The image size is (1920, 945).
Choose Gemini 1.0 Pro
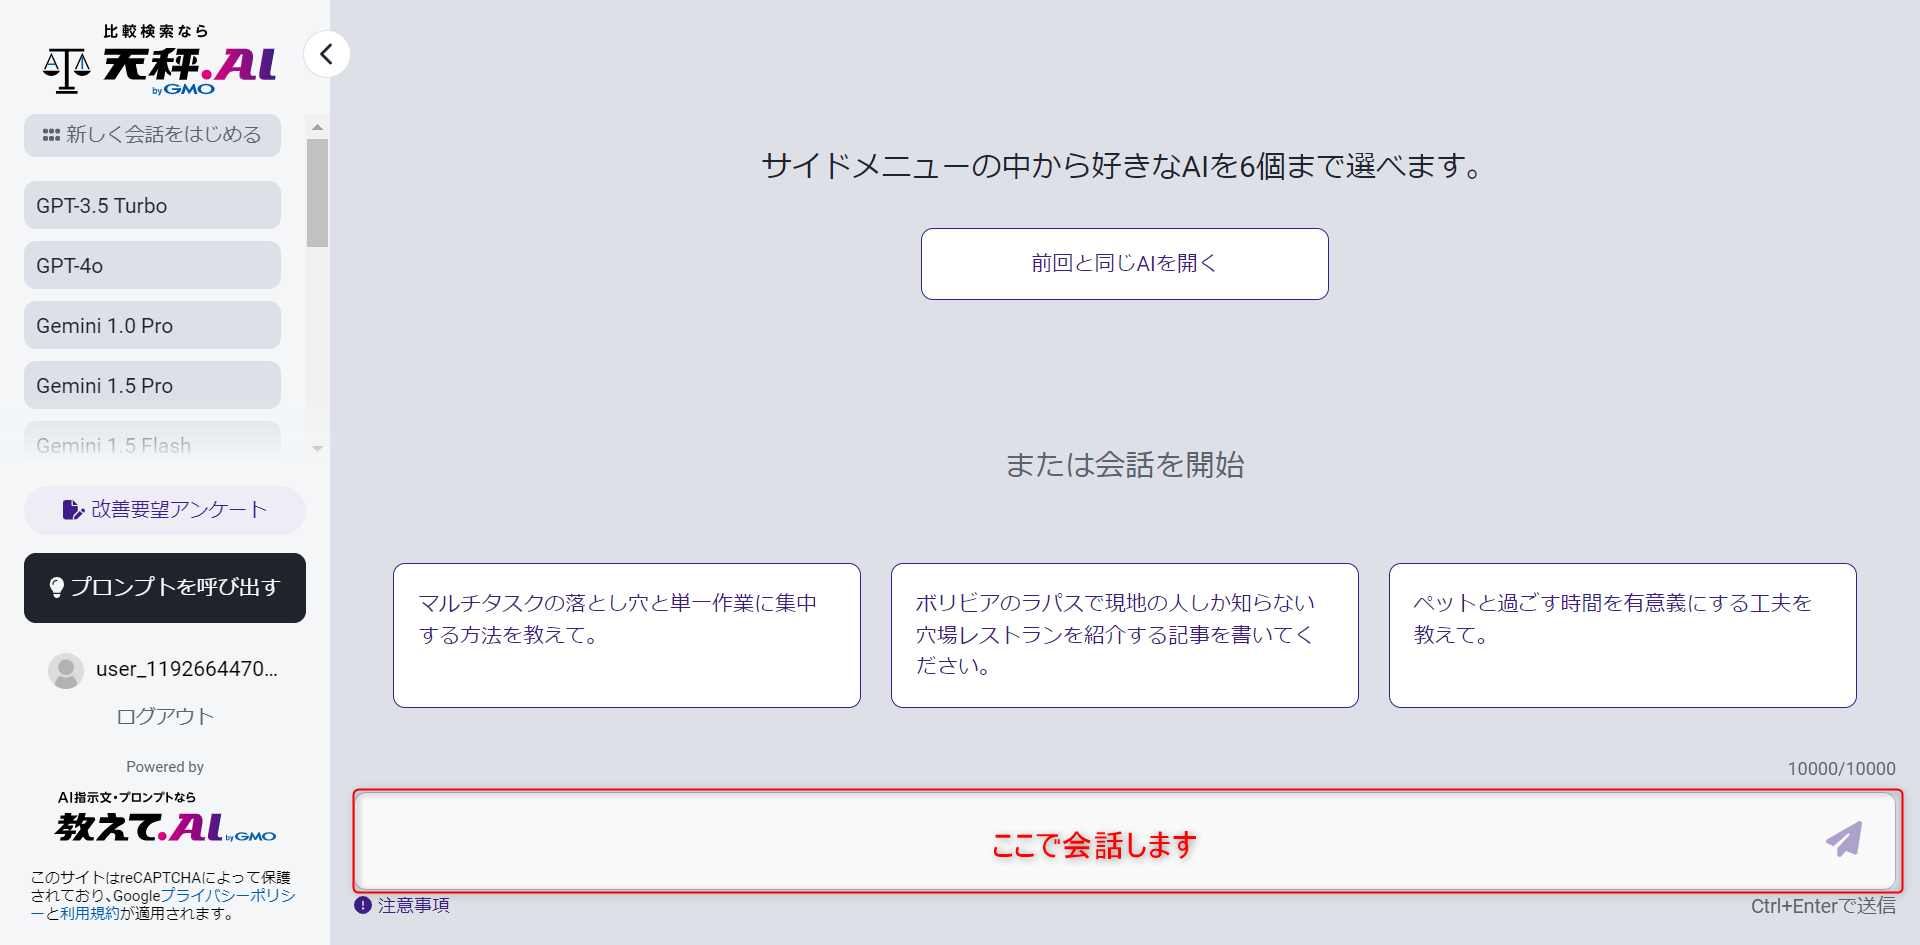152,325
